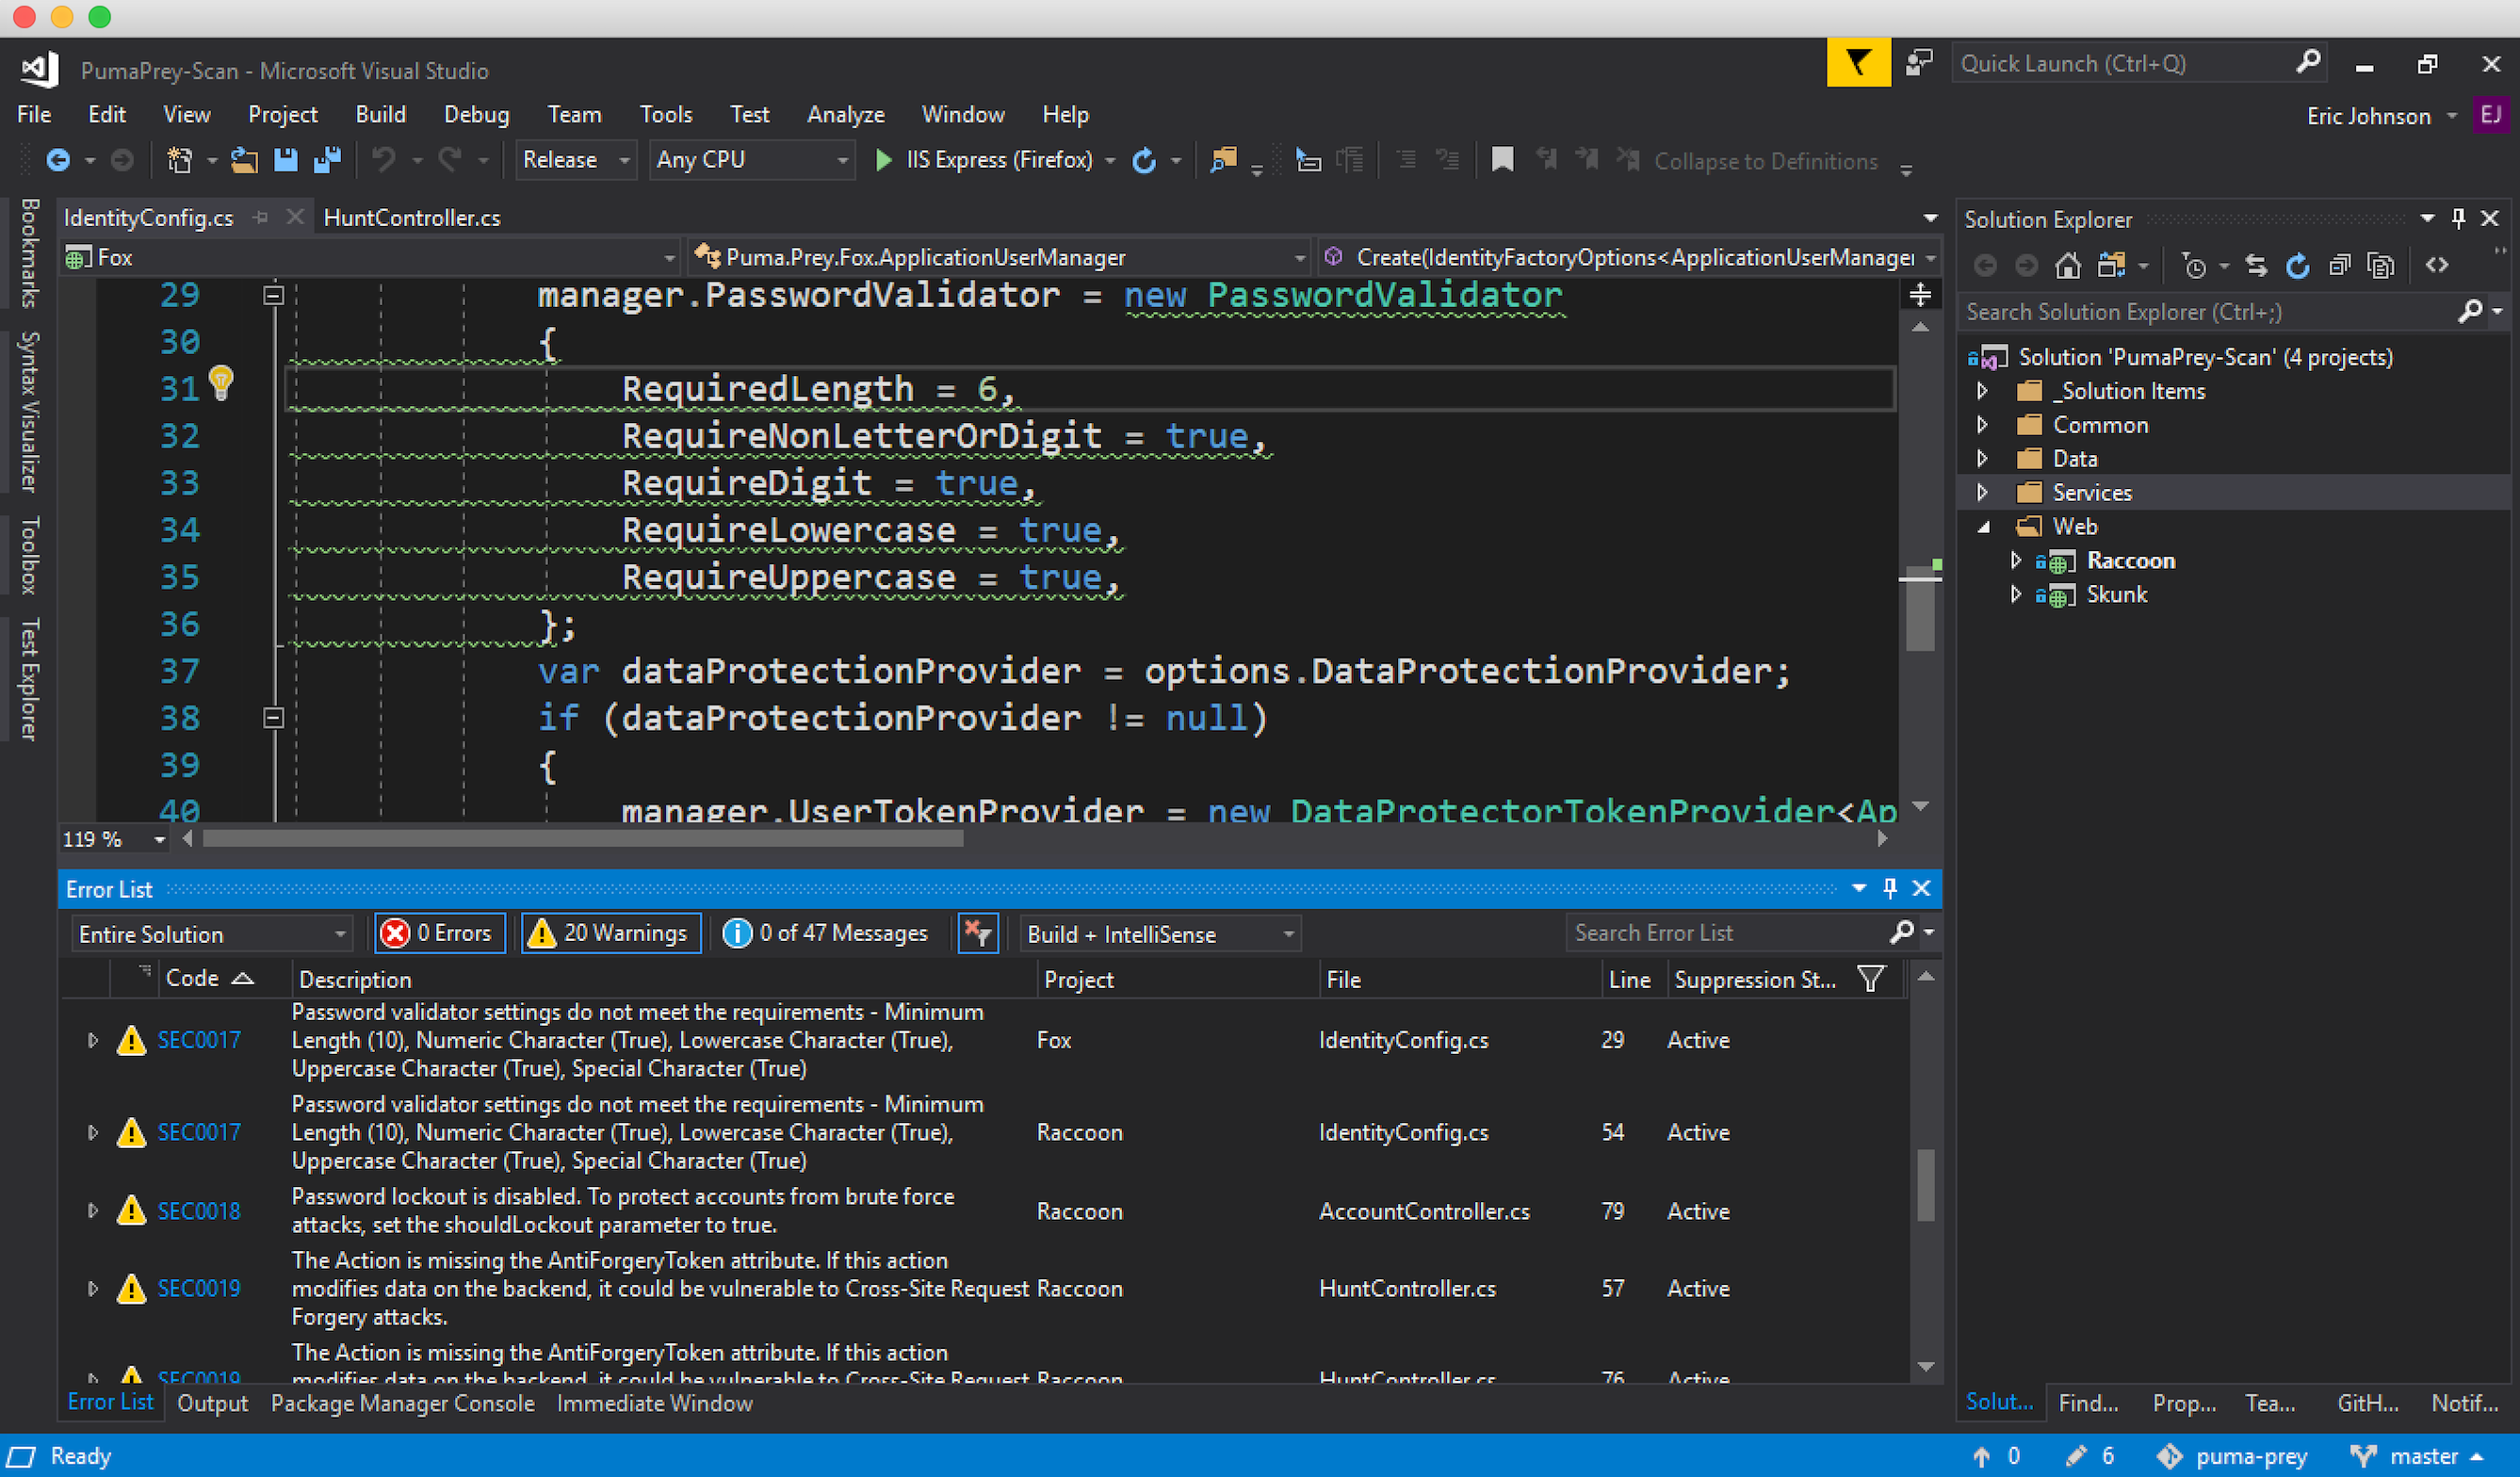Image resolution: width=2520 pixels, height=1477 pixels.
Task: Open the Test Explorer side tab
Action: point(29,679)
